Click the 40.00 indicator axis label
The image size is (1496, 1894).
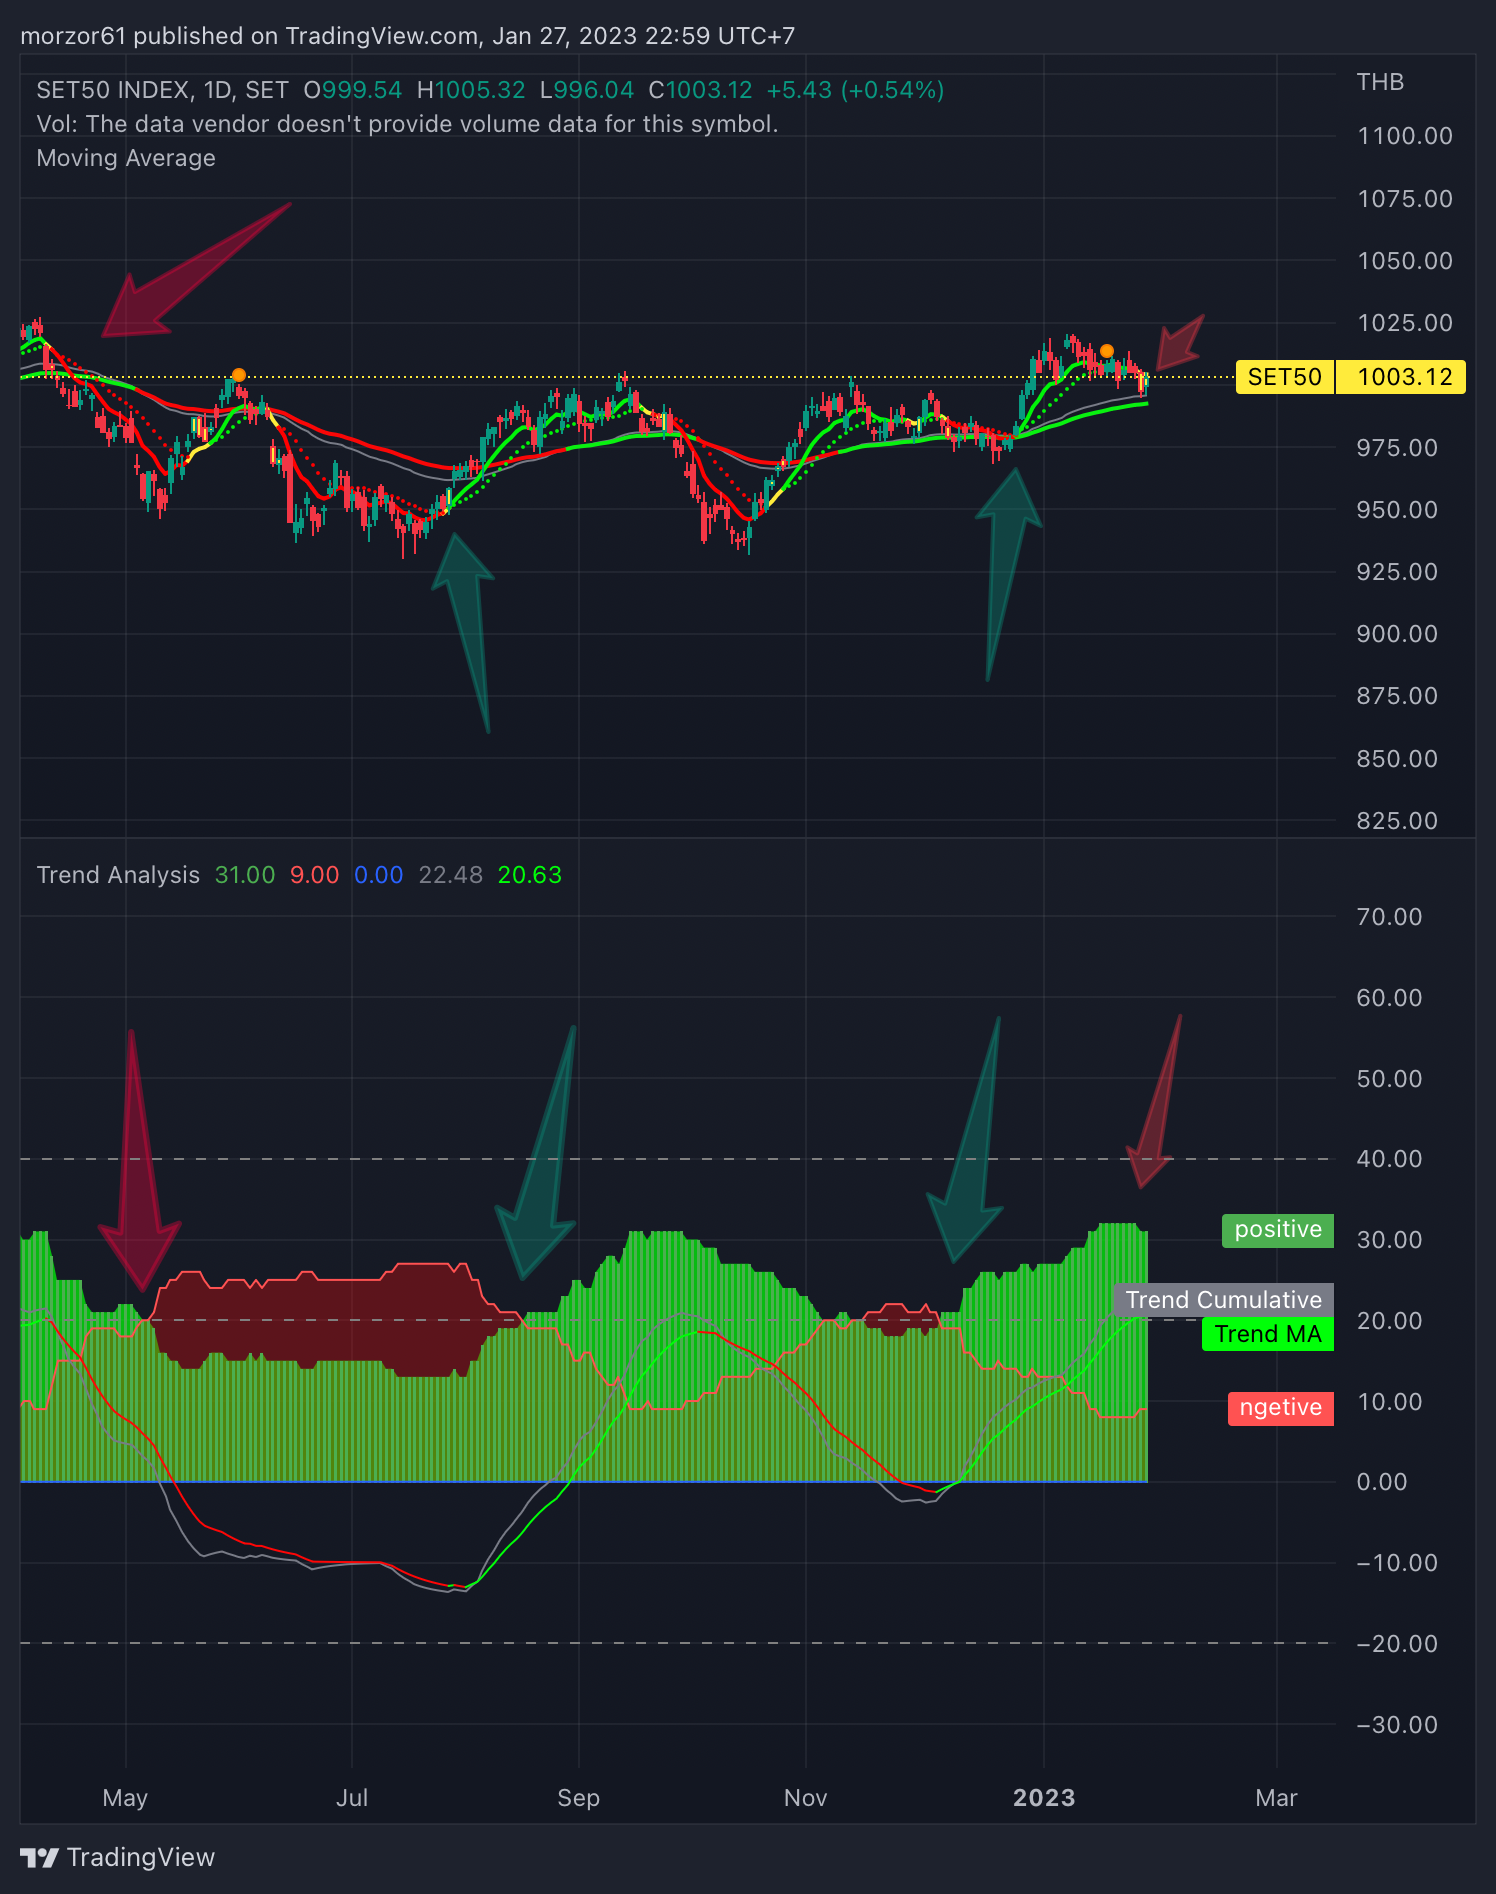[x=1389, y=1159]
